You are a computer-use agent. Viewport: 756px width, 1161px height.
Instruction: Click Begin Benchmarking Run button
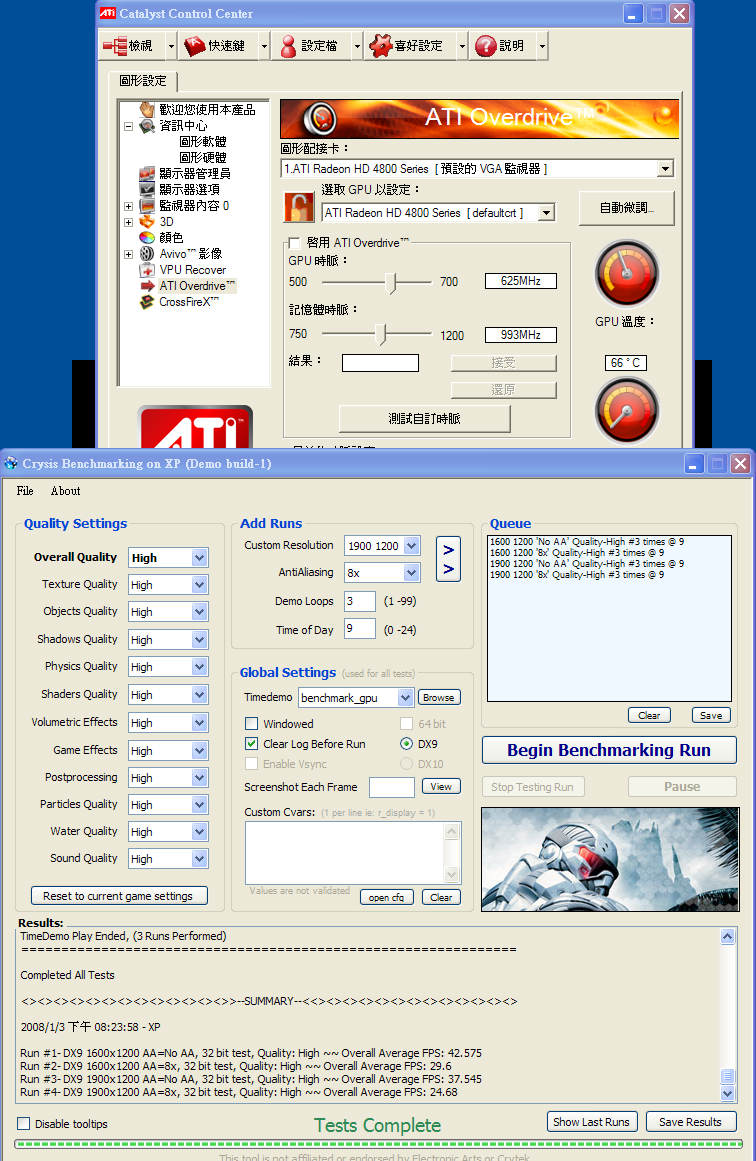[x=608, y=750]
